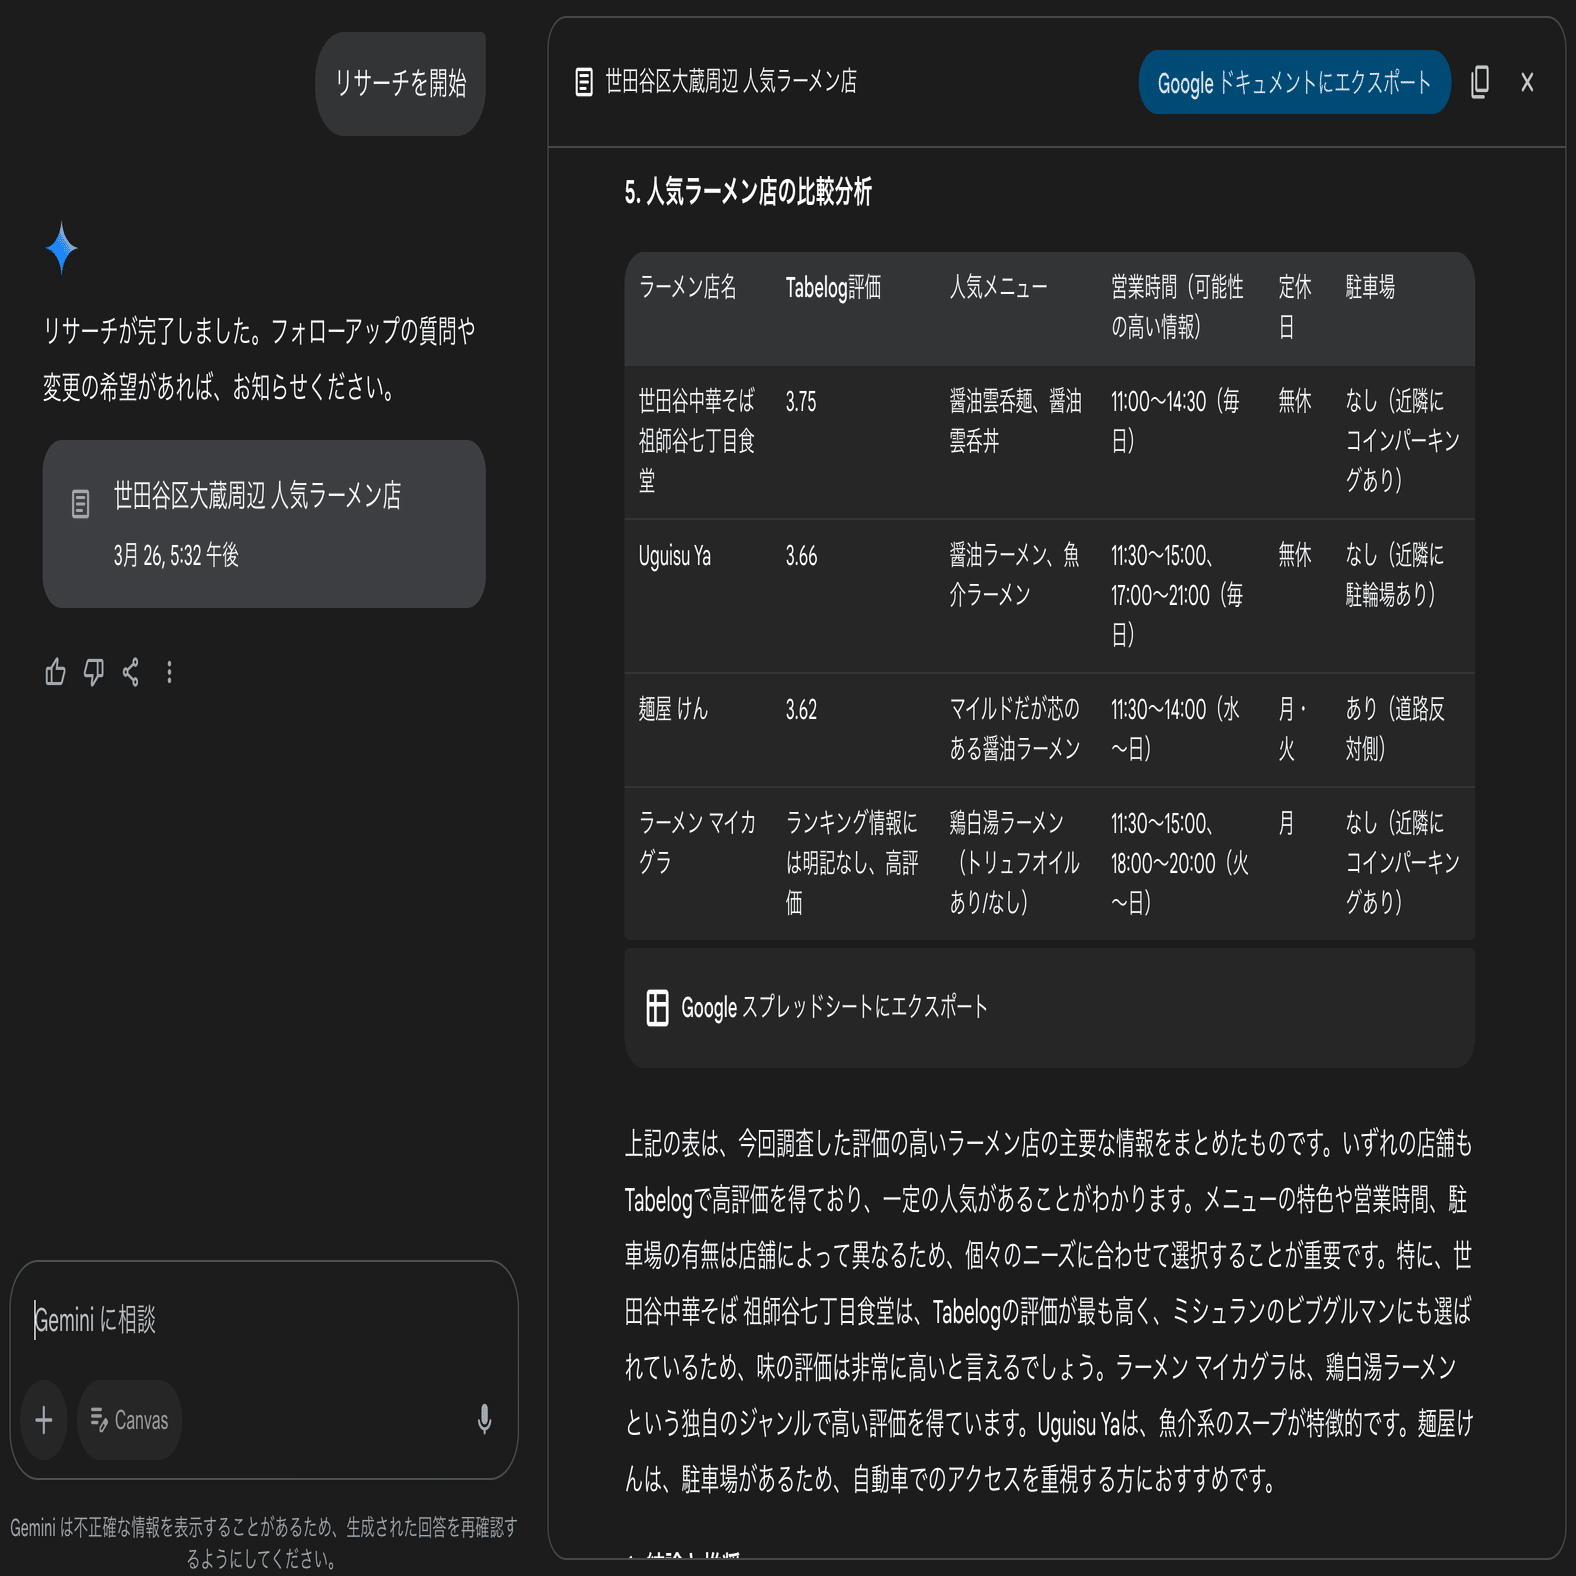Screen dimensions: 1576x1576
Task: Open the three-dot more options menu
Action: pyautogui.click(x=169, y=672)
